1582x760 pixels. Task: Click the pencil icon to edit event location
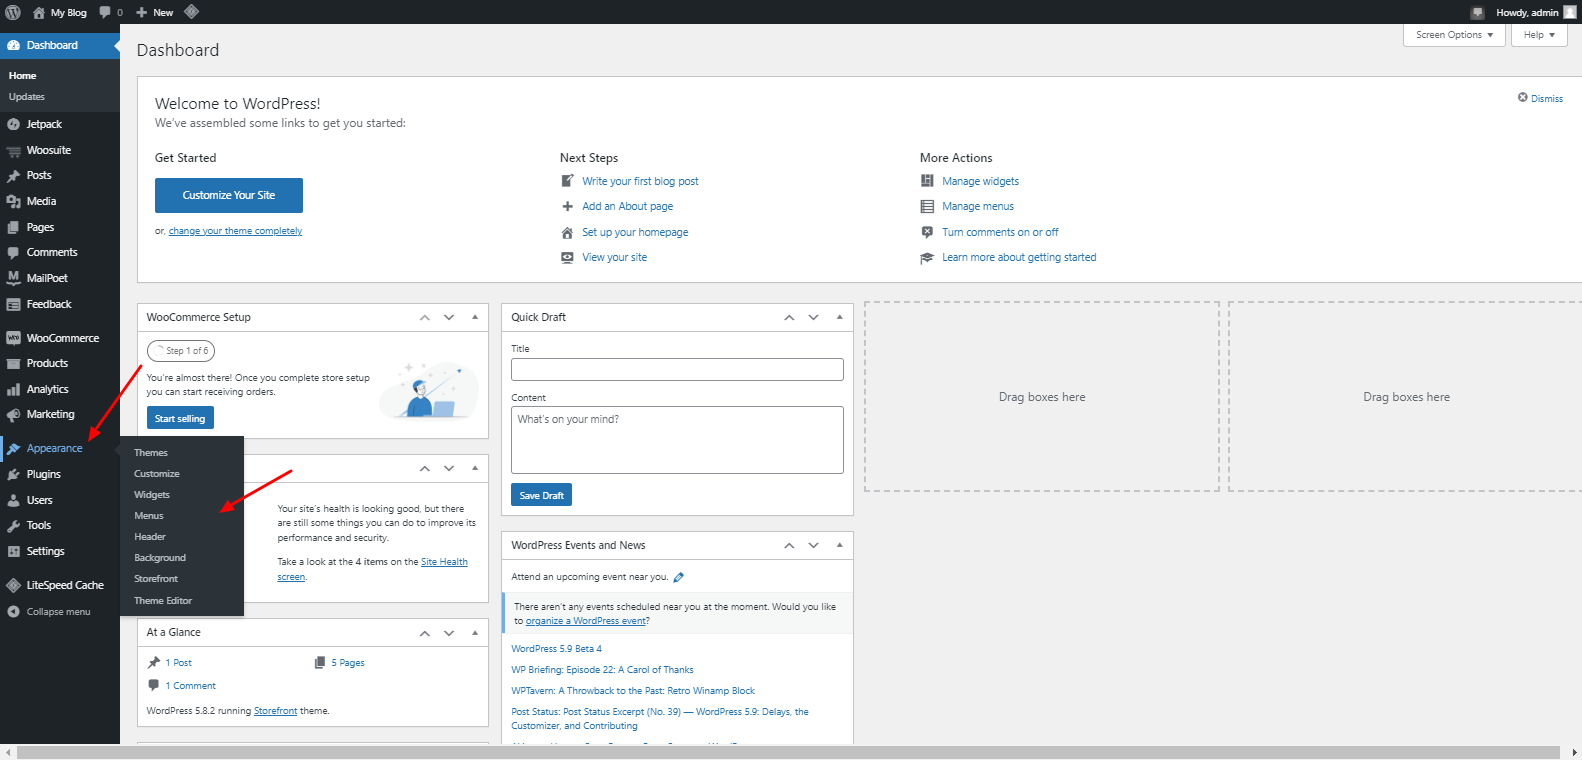coord(679,577)
